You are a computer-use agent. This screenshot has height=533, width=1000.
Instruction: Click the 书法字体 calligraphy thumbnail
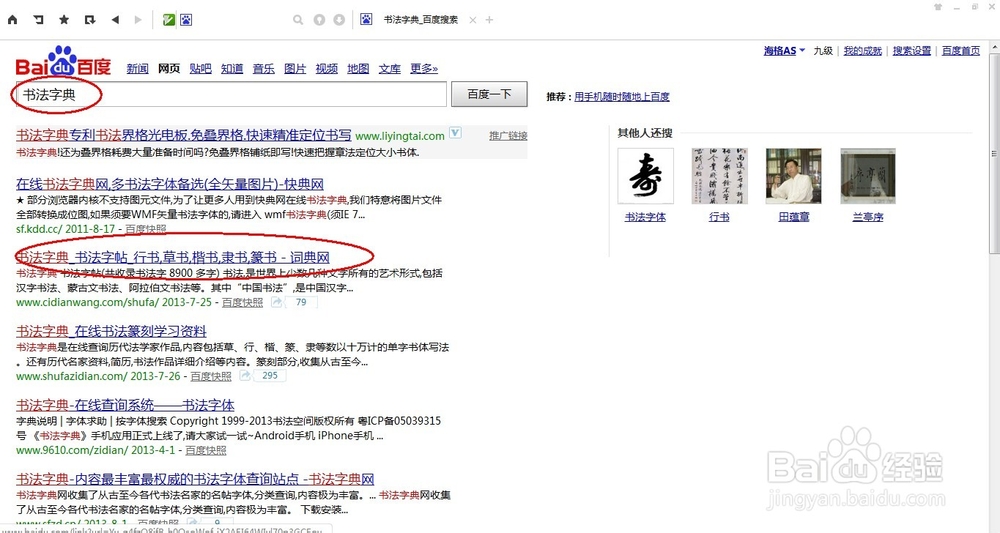pyautogui.click(x=645, y=176)
